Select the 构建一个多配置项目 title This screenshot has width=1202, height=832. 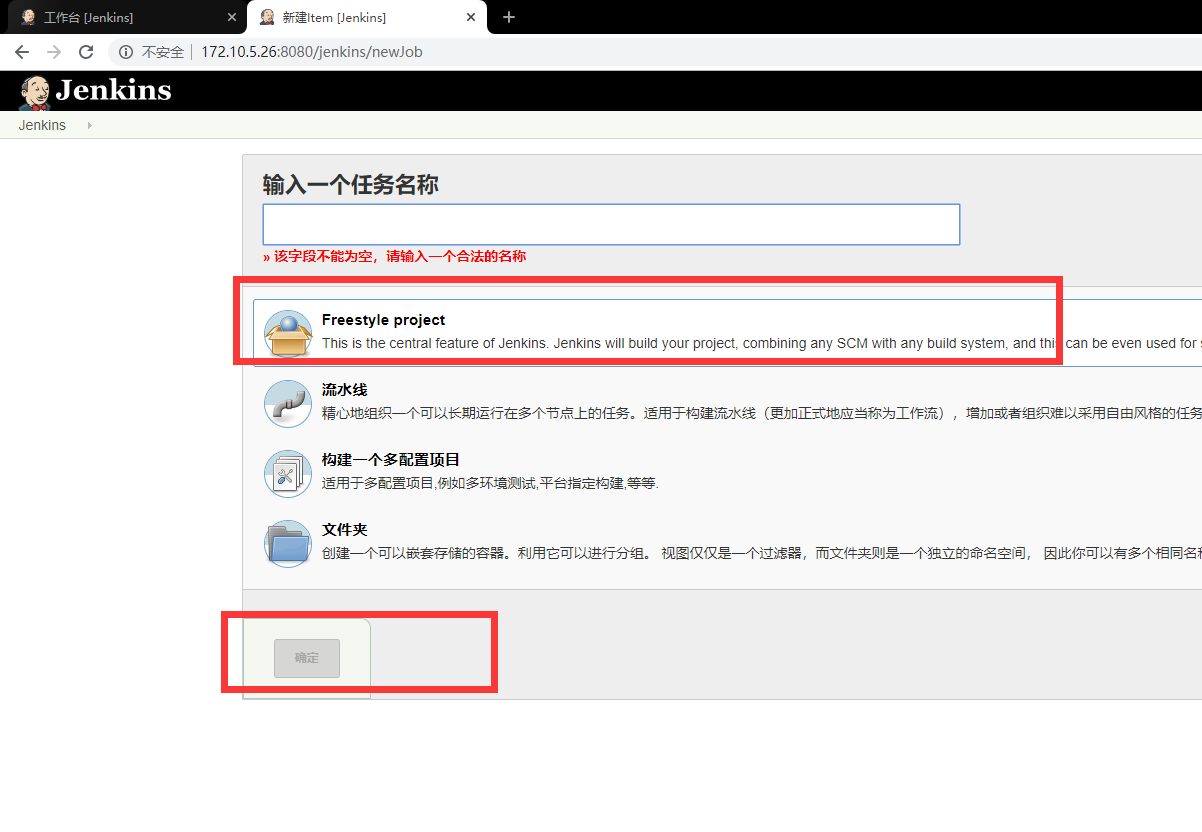(391, 460)
